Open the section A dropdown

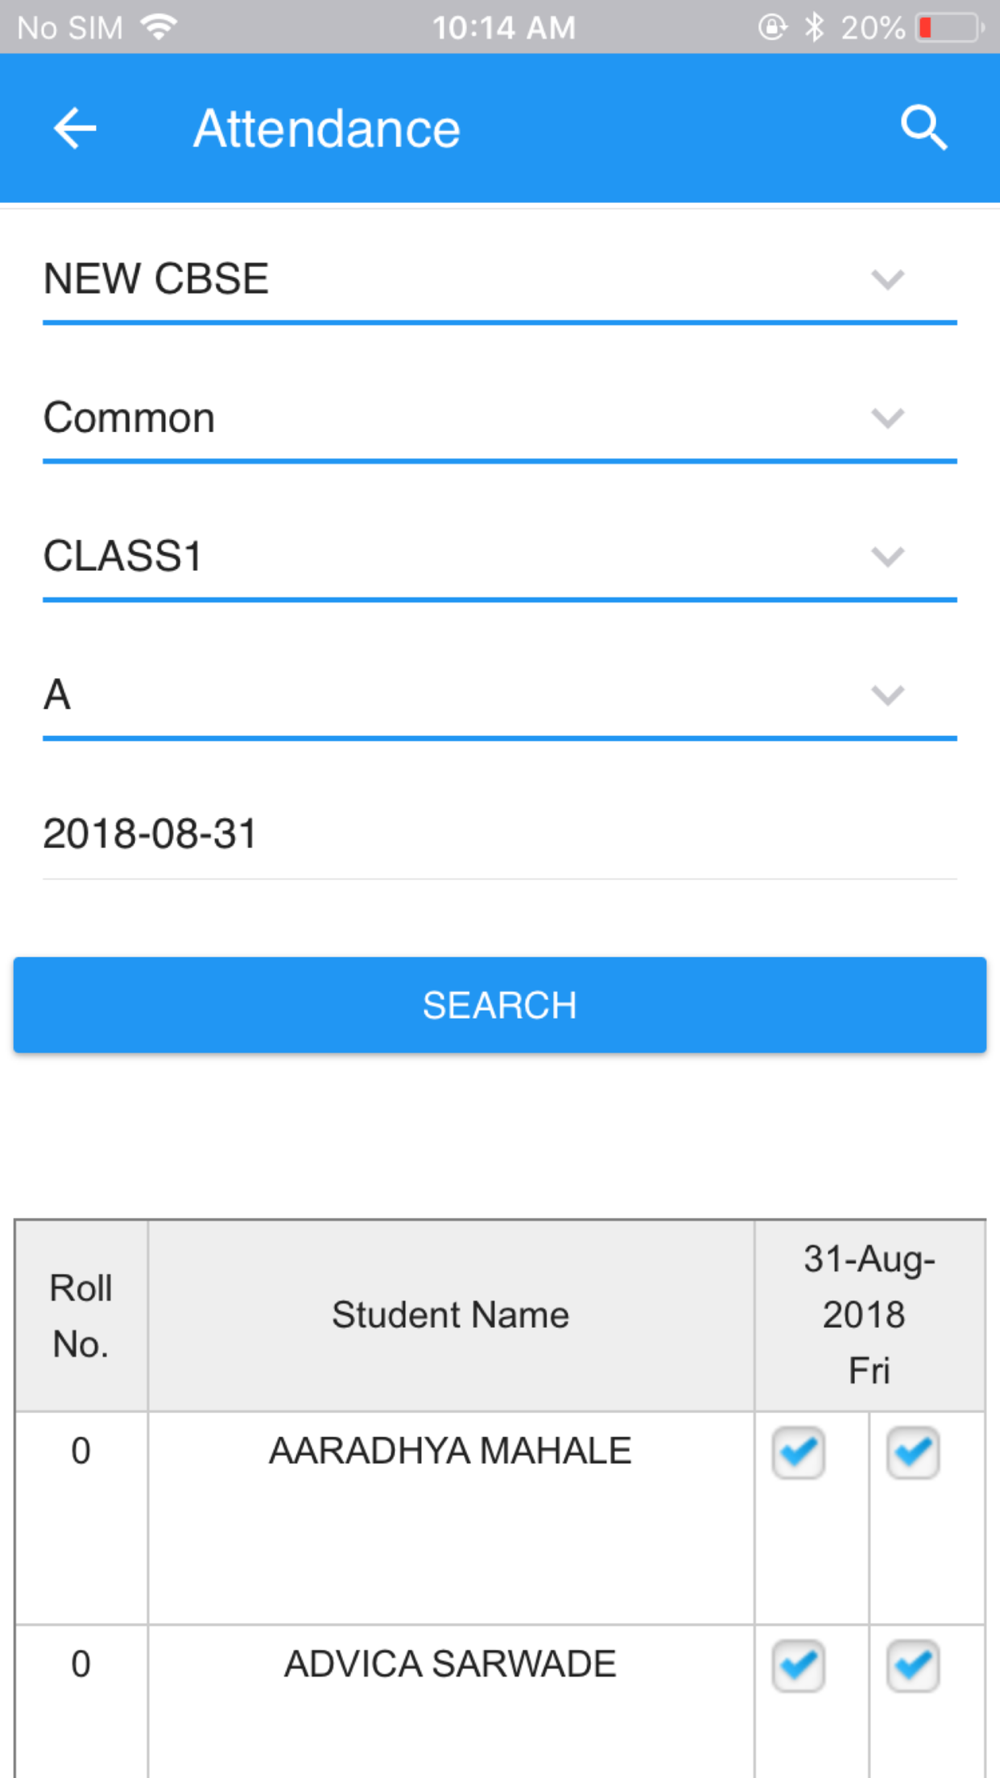[x=887, y=695]
